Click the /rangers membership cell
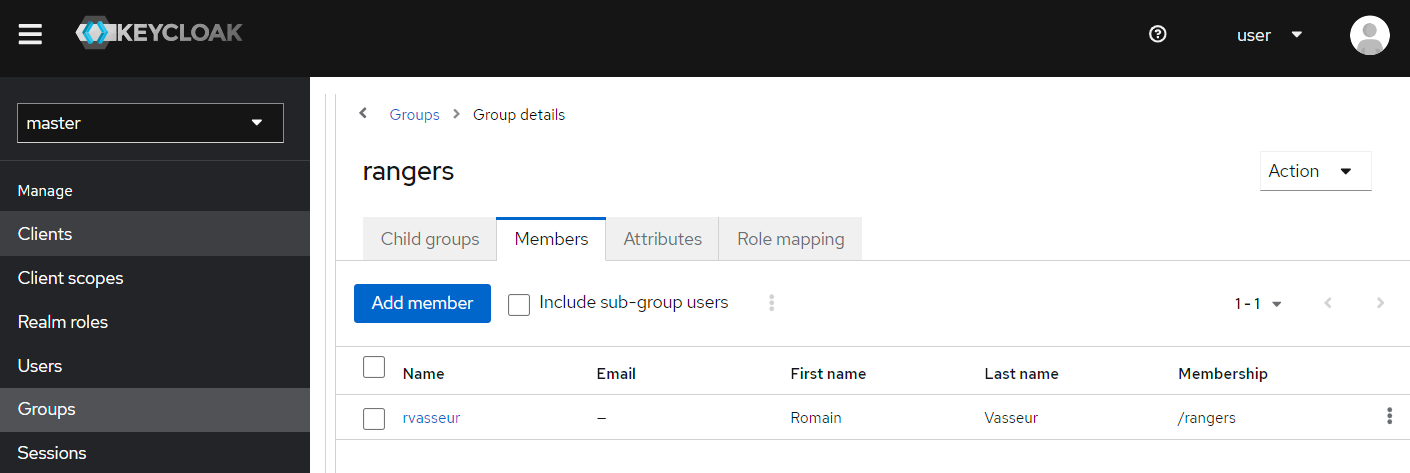 [x=1207, y=418]
